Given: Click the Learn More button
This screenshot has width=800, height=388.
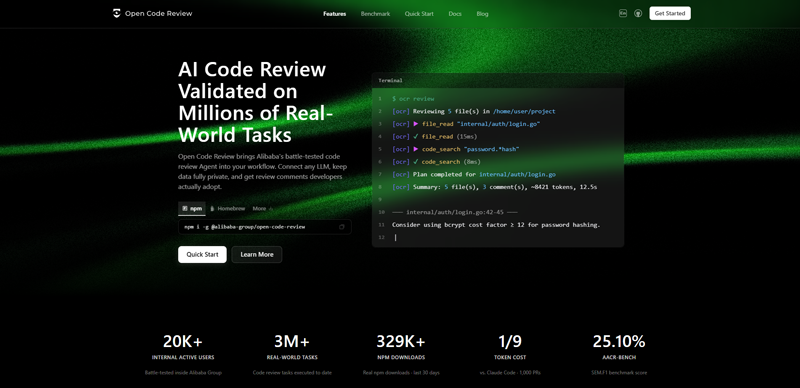Looking at the screenshot, I should click(x=257, y=254).
